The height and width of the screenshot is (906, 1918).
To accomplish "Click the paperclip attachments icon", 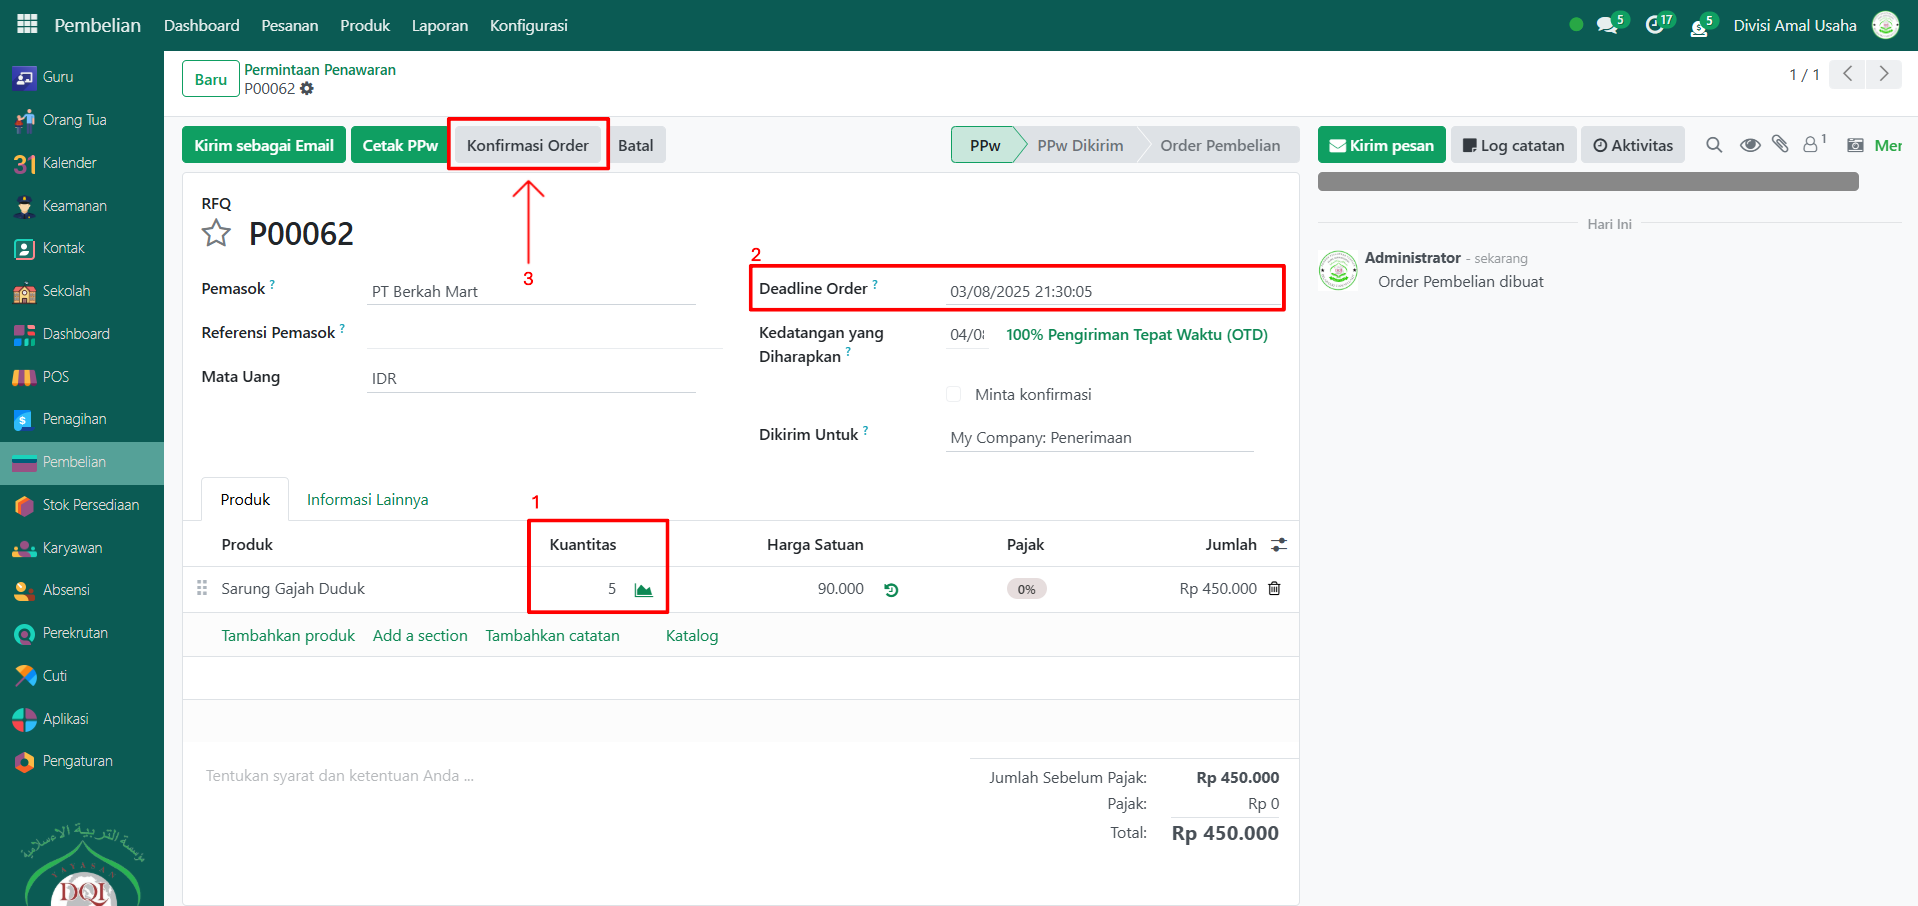I will (1780, 145).
